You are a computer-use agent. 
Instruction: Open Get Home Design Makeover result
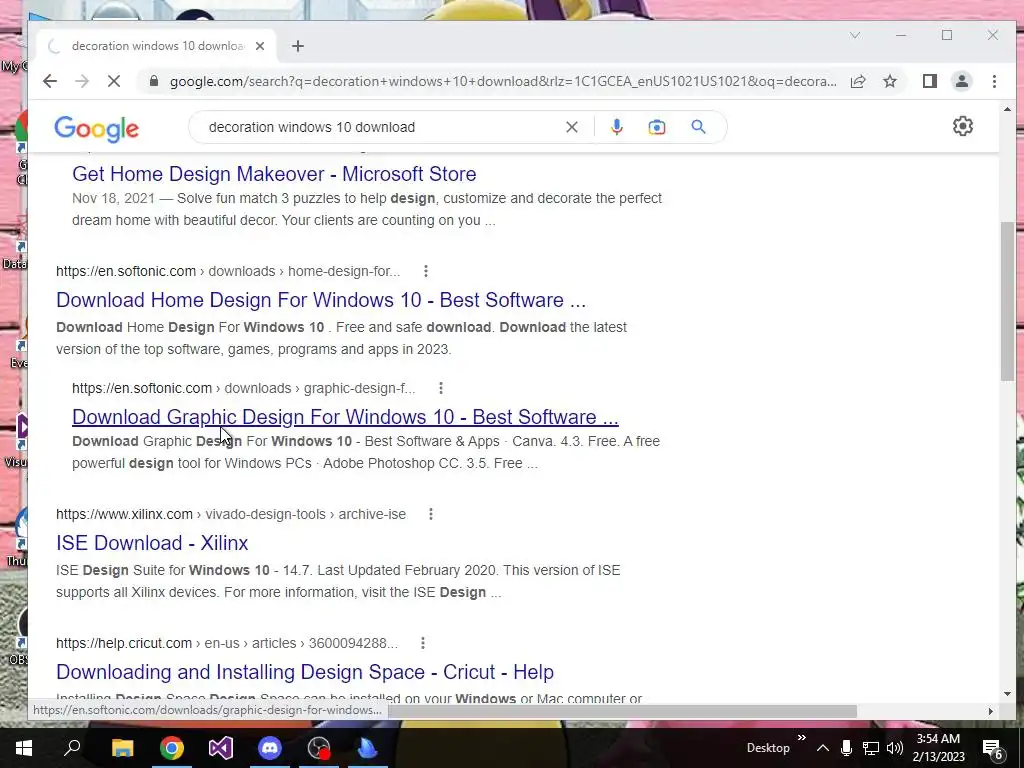pos(274,174)
